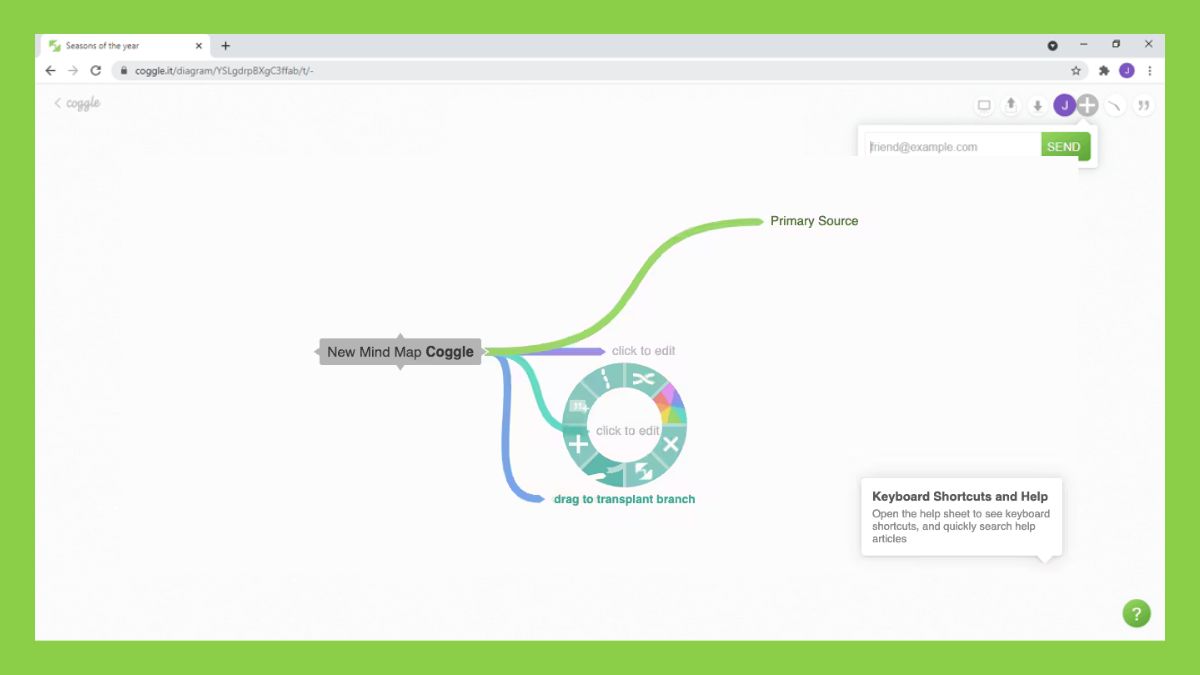Viewport: 1200px width, 675px height.
Task: Open the history curved-line icon
Action: coord(1115,105)
